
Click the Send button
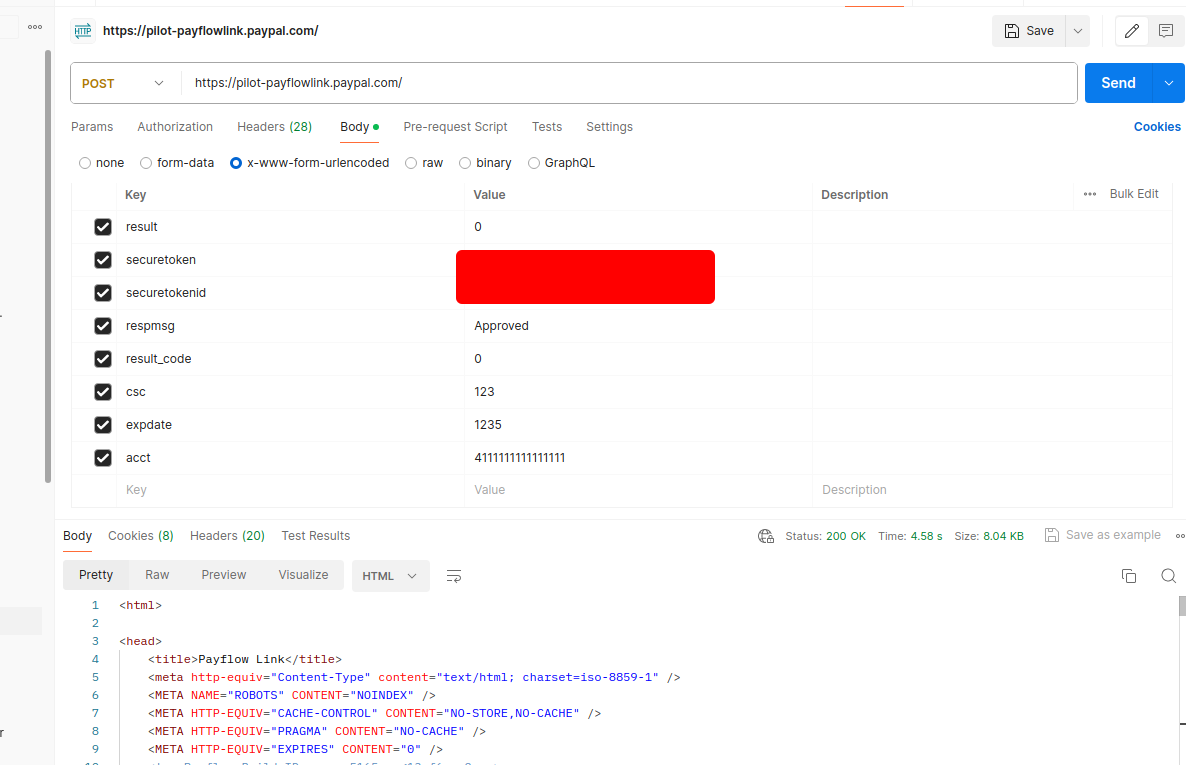tap(1118, 84)
